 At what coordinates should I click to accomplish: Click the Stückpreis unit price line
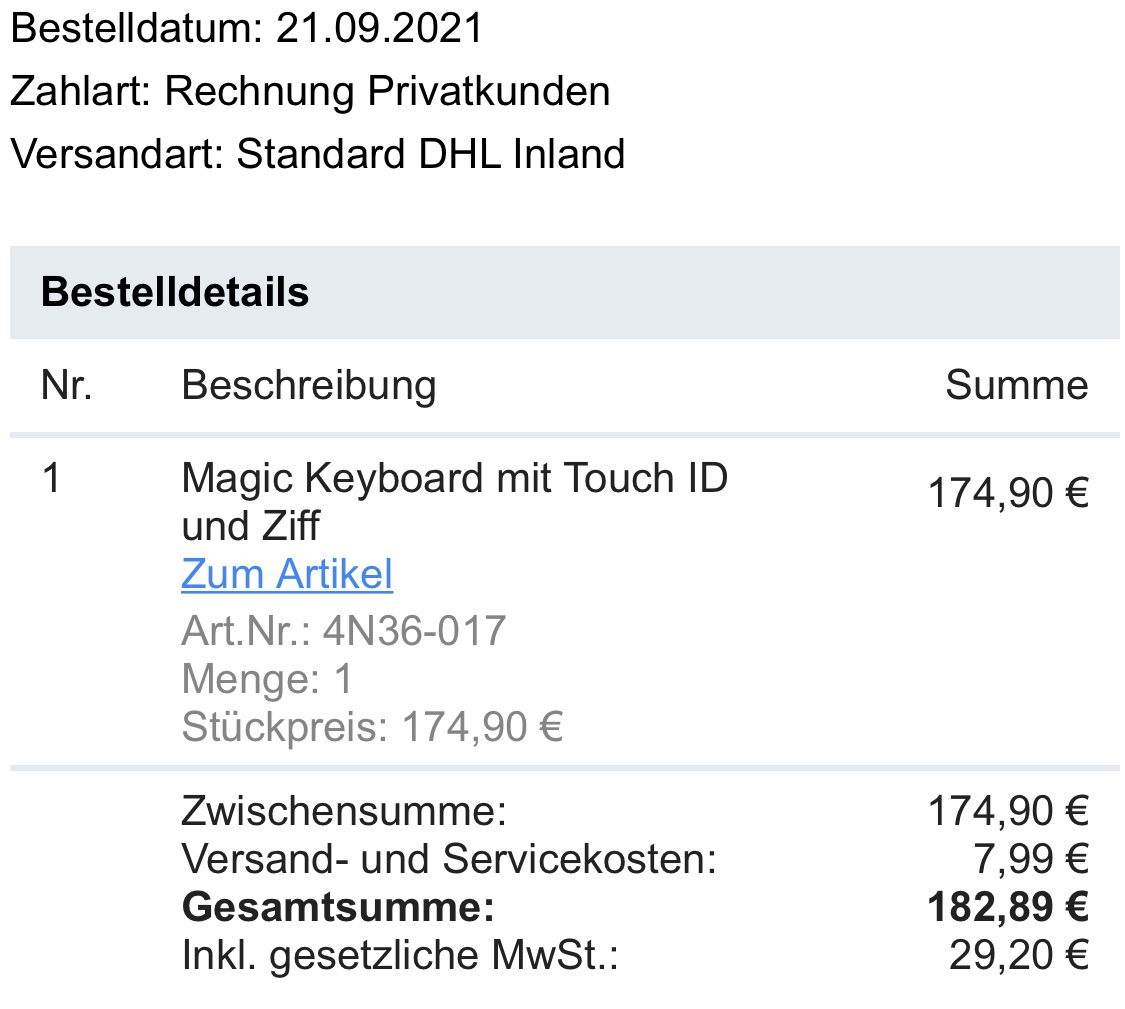point(372,728)
